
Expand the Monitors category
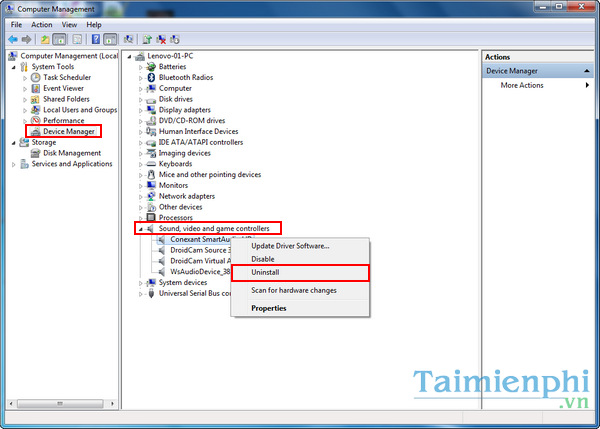(140, 186)
